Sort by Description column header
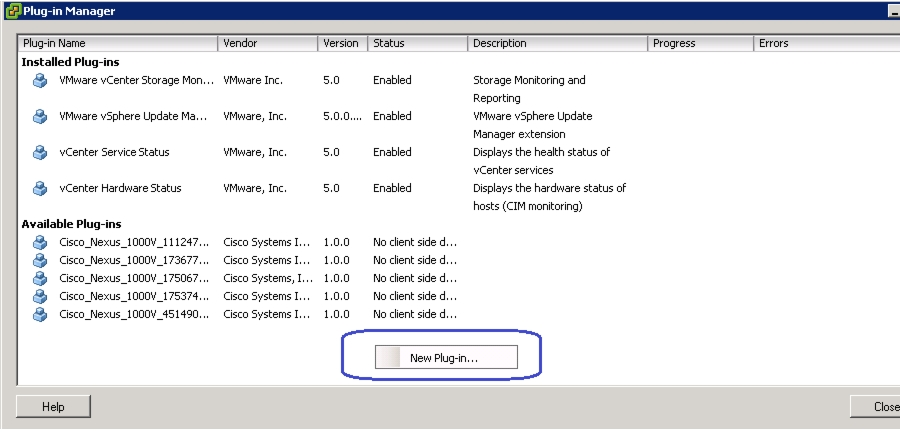The height and width of the screenshot is (432, 900). click(x=558, y=44)
